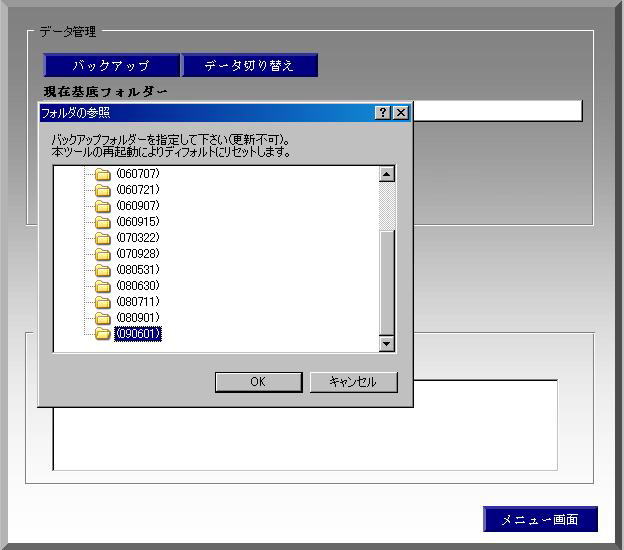Open the メニュー画面 button

coord(540,519)
